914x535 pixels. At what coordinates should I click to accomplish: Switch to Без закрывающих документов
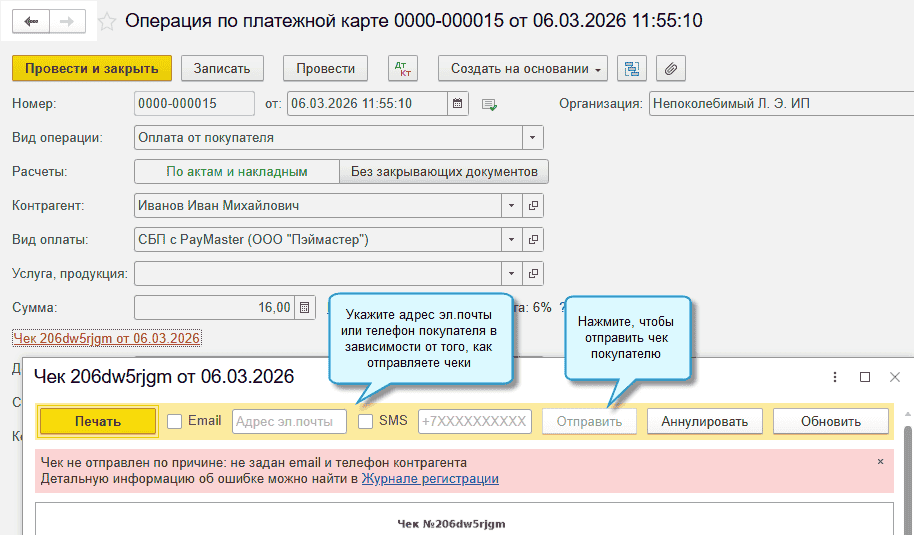tap(444, 172)
